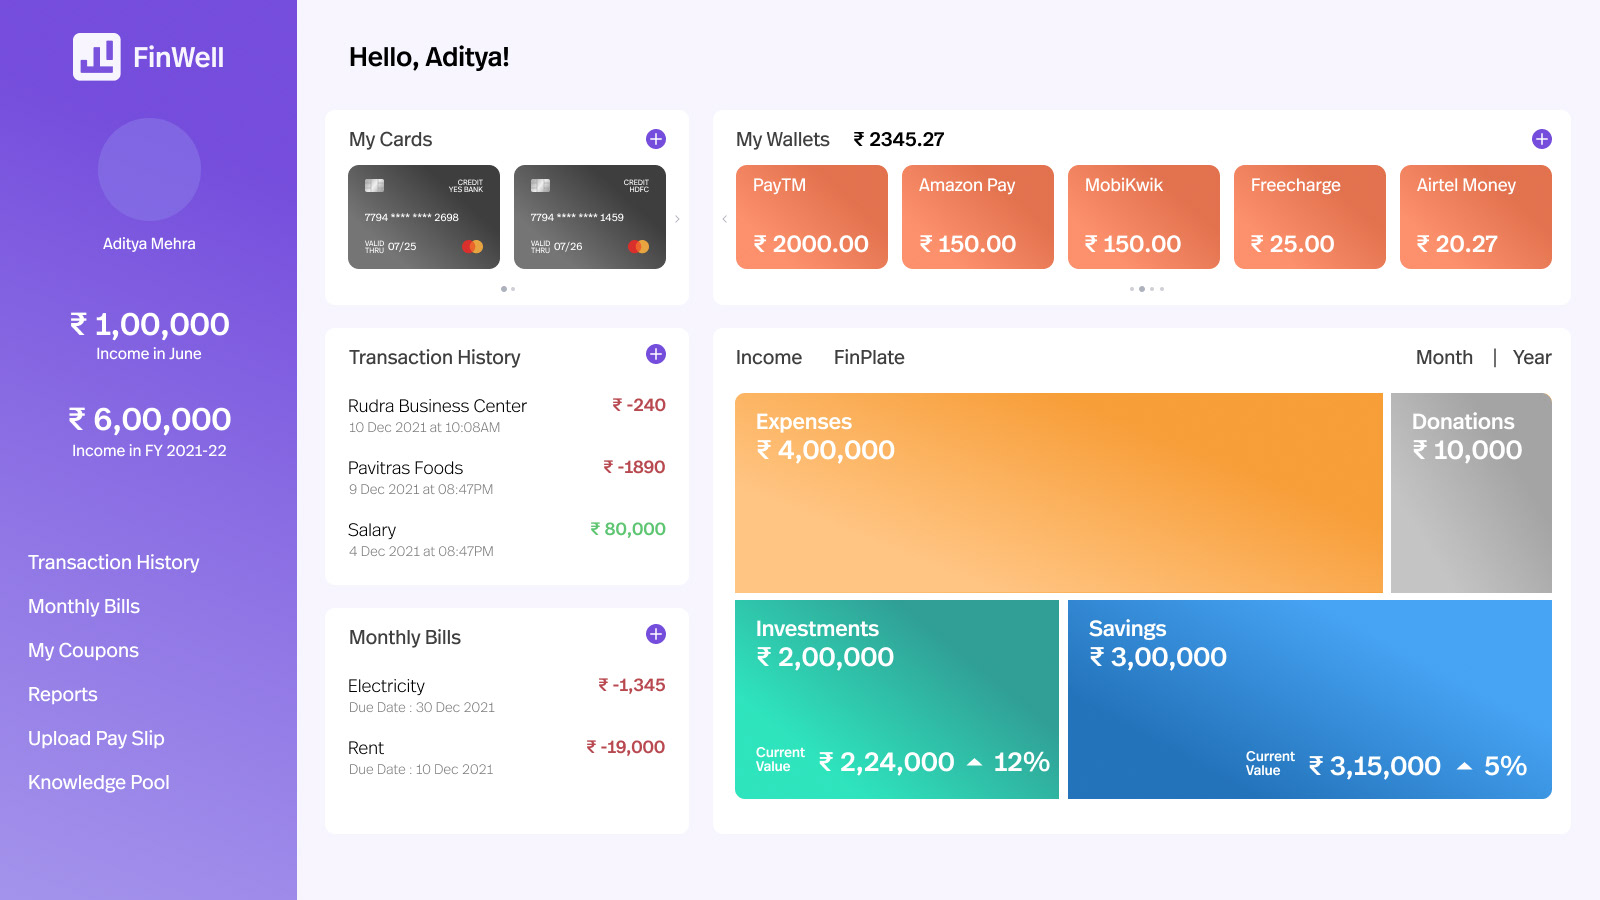The width and height of the screenshot is (1600, 900).
Task: Open the Pavitras Foods transaction
Action: (506, 477)
